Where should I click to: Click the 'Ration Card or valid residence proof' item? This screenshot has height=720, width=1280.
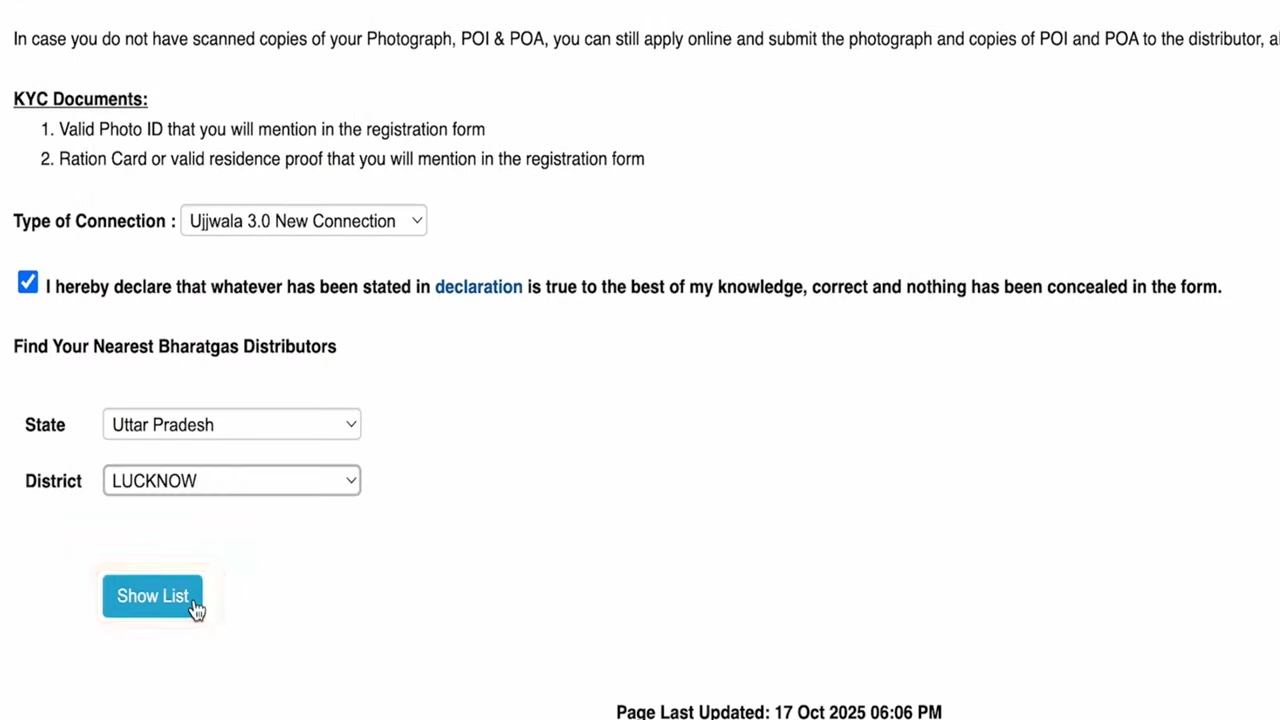click(x=351, y=159)
